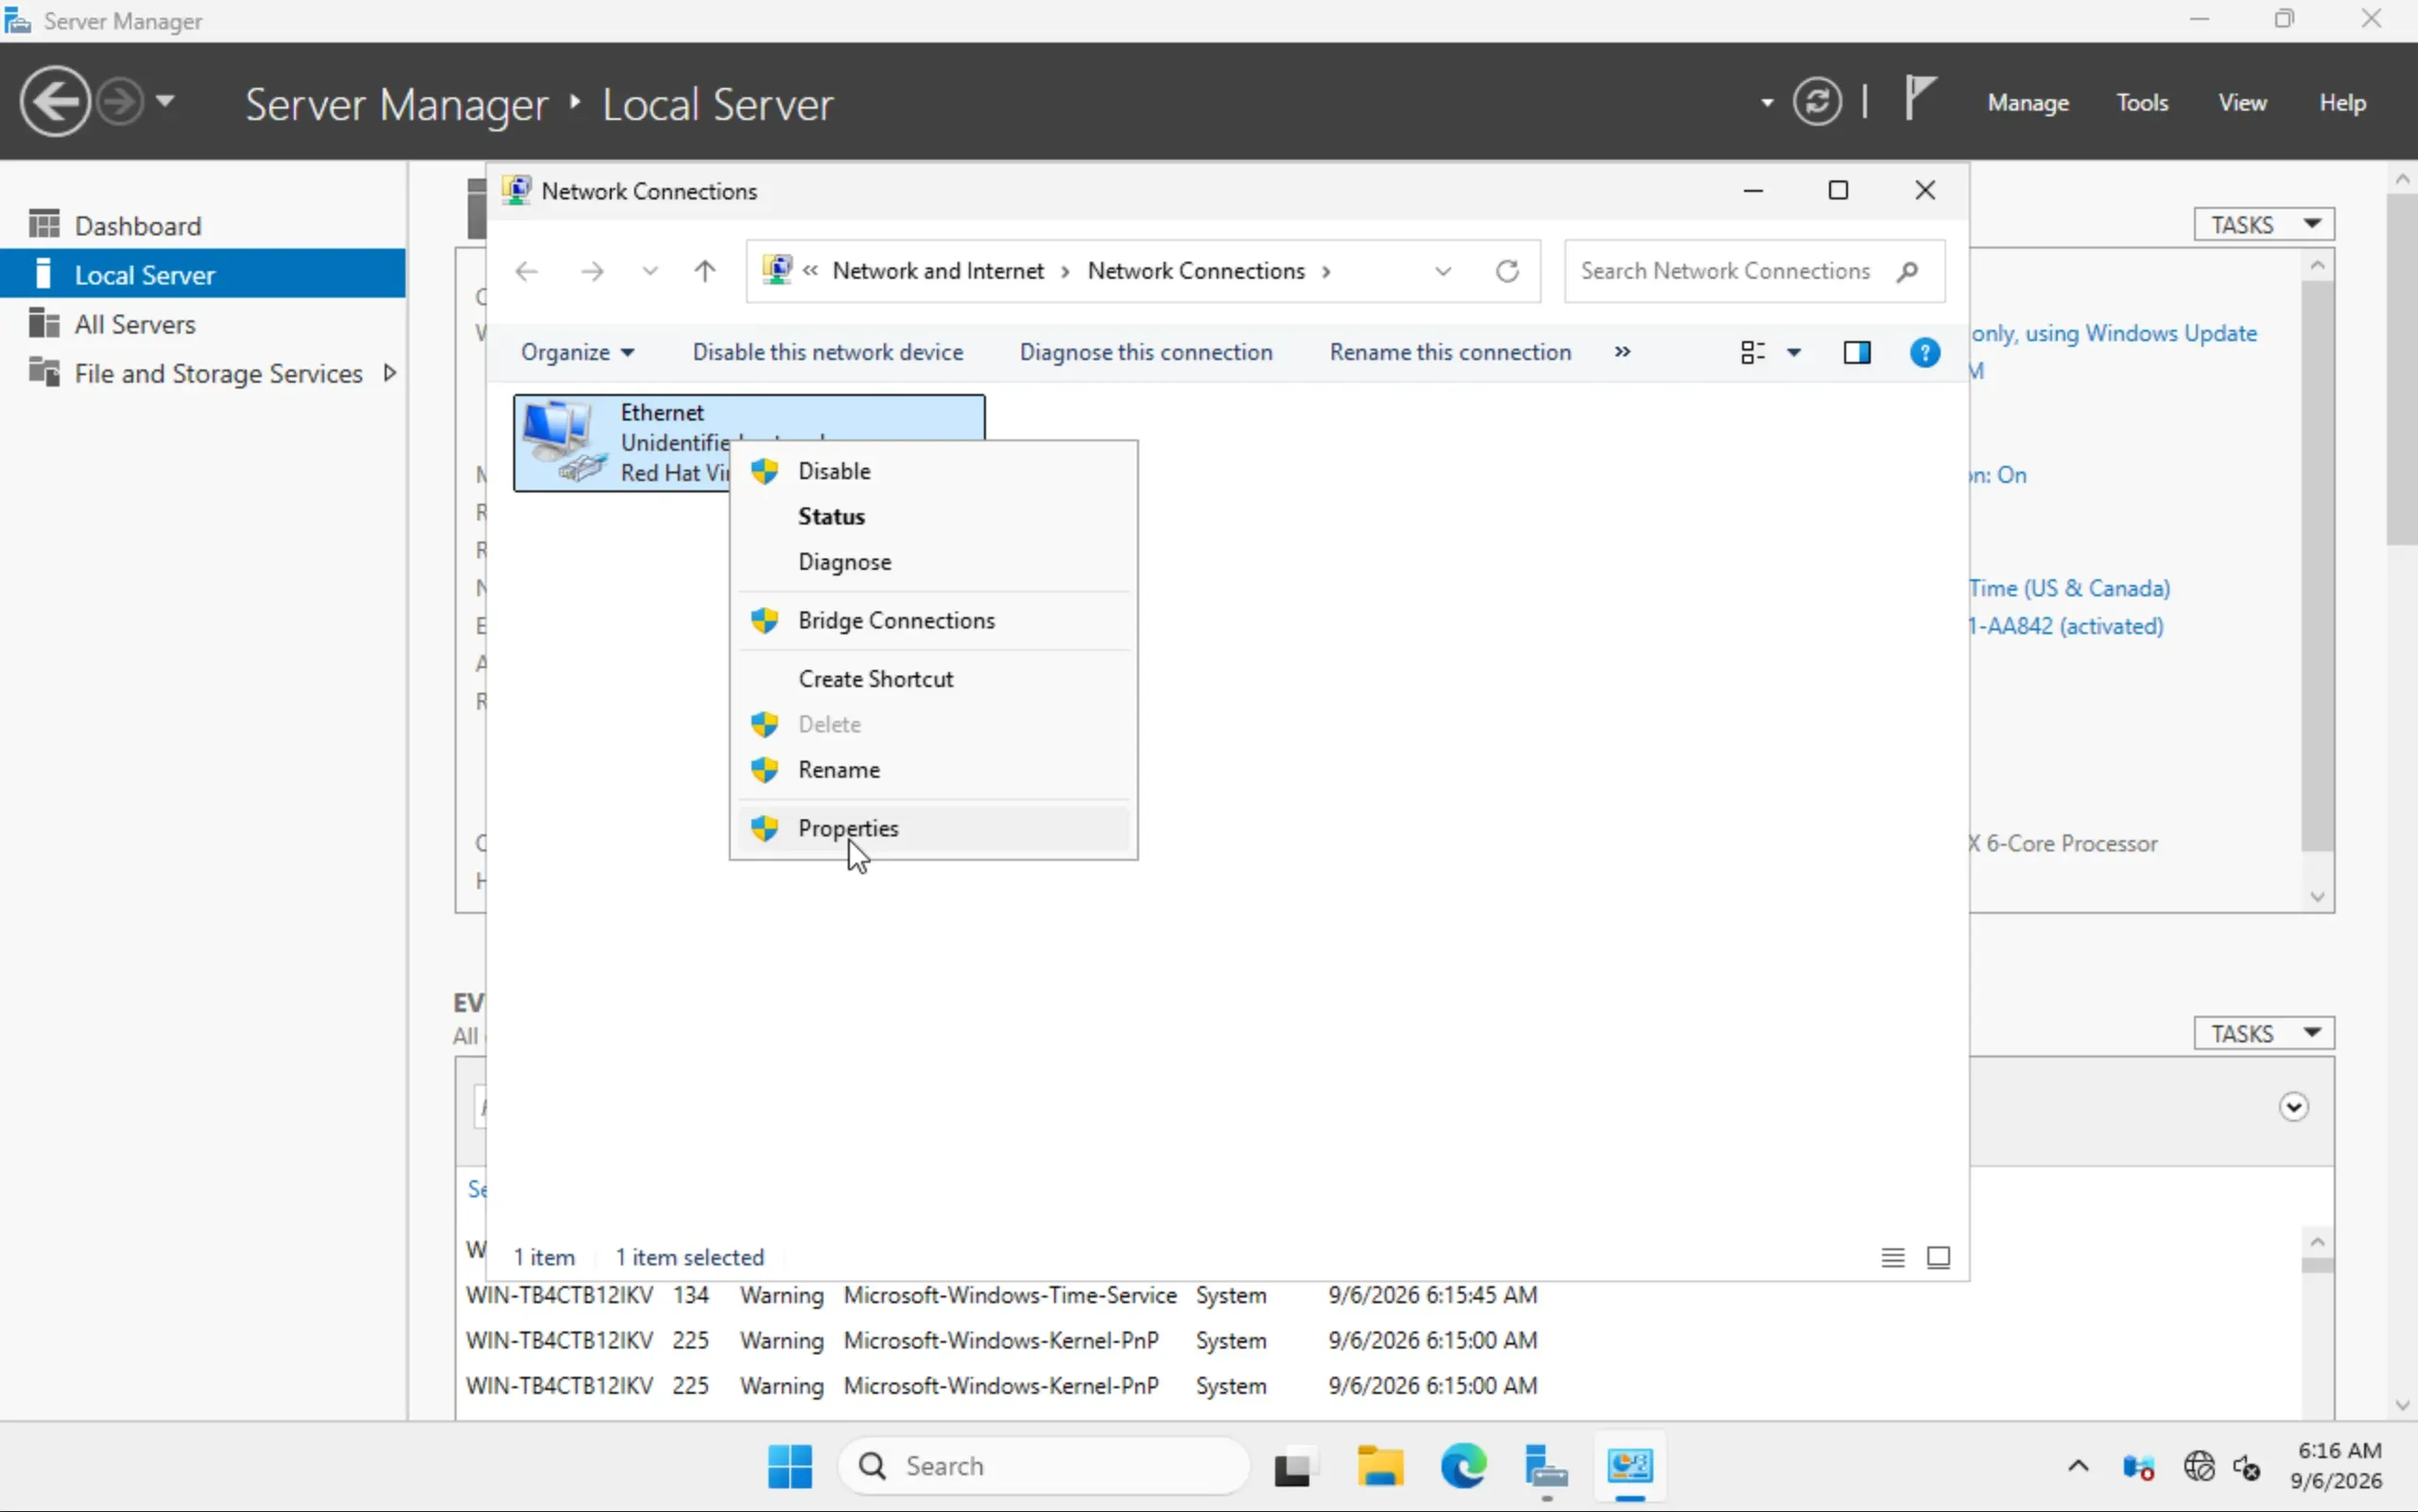
Task: Click the Search Network Connections field
Action: click(x=1755, y=271)
